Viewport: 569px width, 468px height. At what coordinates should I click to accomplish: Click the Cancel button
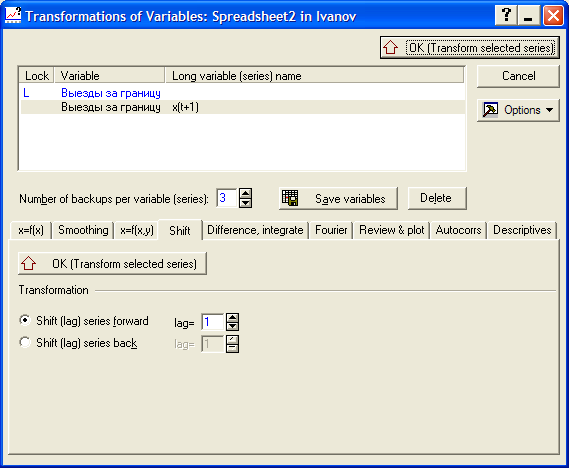518,76
